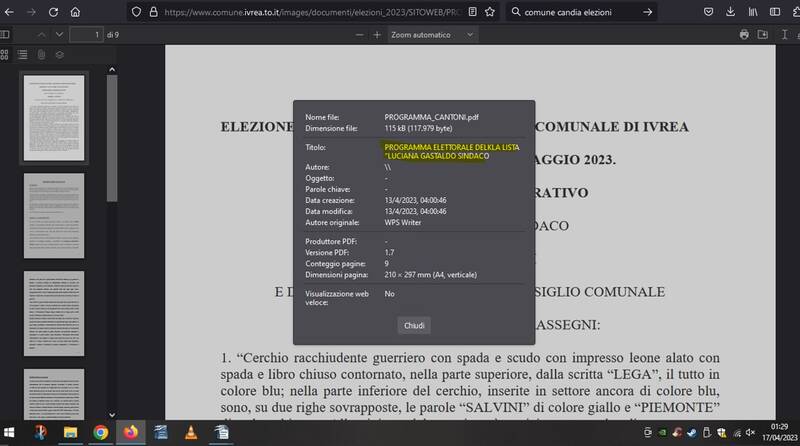
Task: Print the PDF document
Action: pos(744,34)
